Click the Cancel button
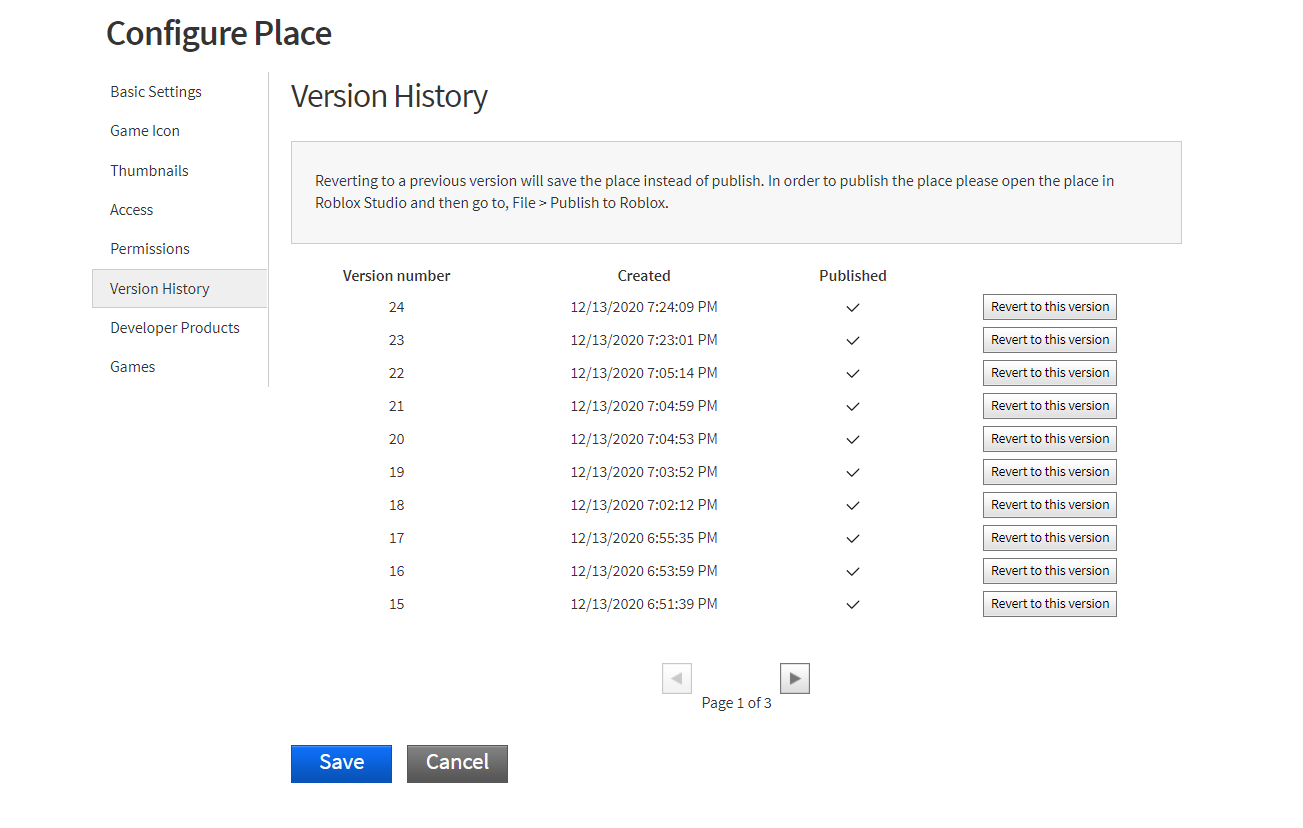Image resolution: width=1303 pixels, height=828 pixels. click(457, 763)
